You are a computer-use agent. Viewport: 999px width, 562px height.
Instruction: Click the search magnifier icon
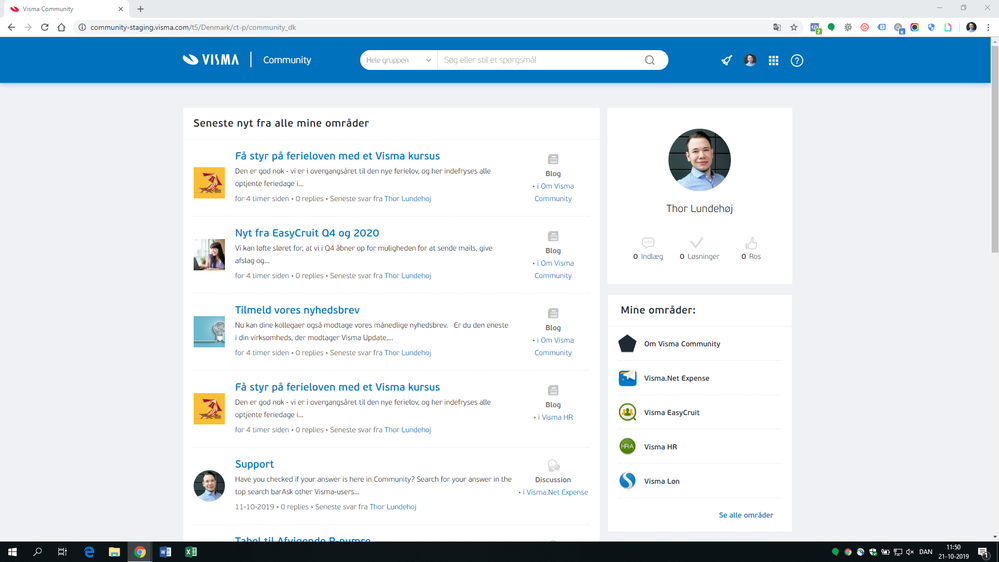click(x=649, y=60)
